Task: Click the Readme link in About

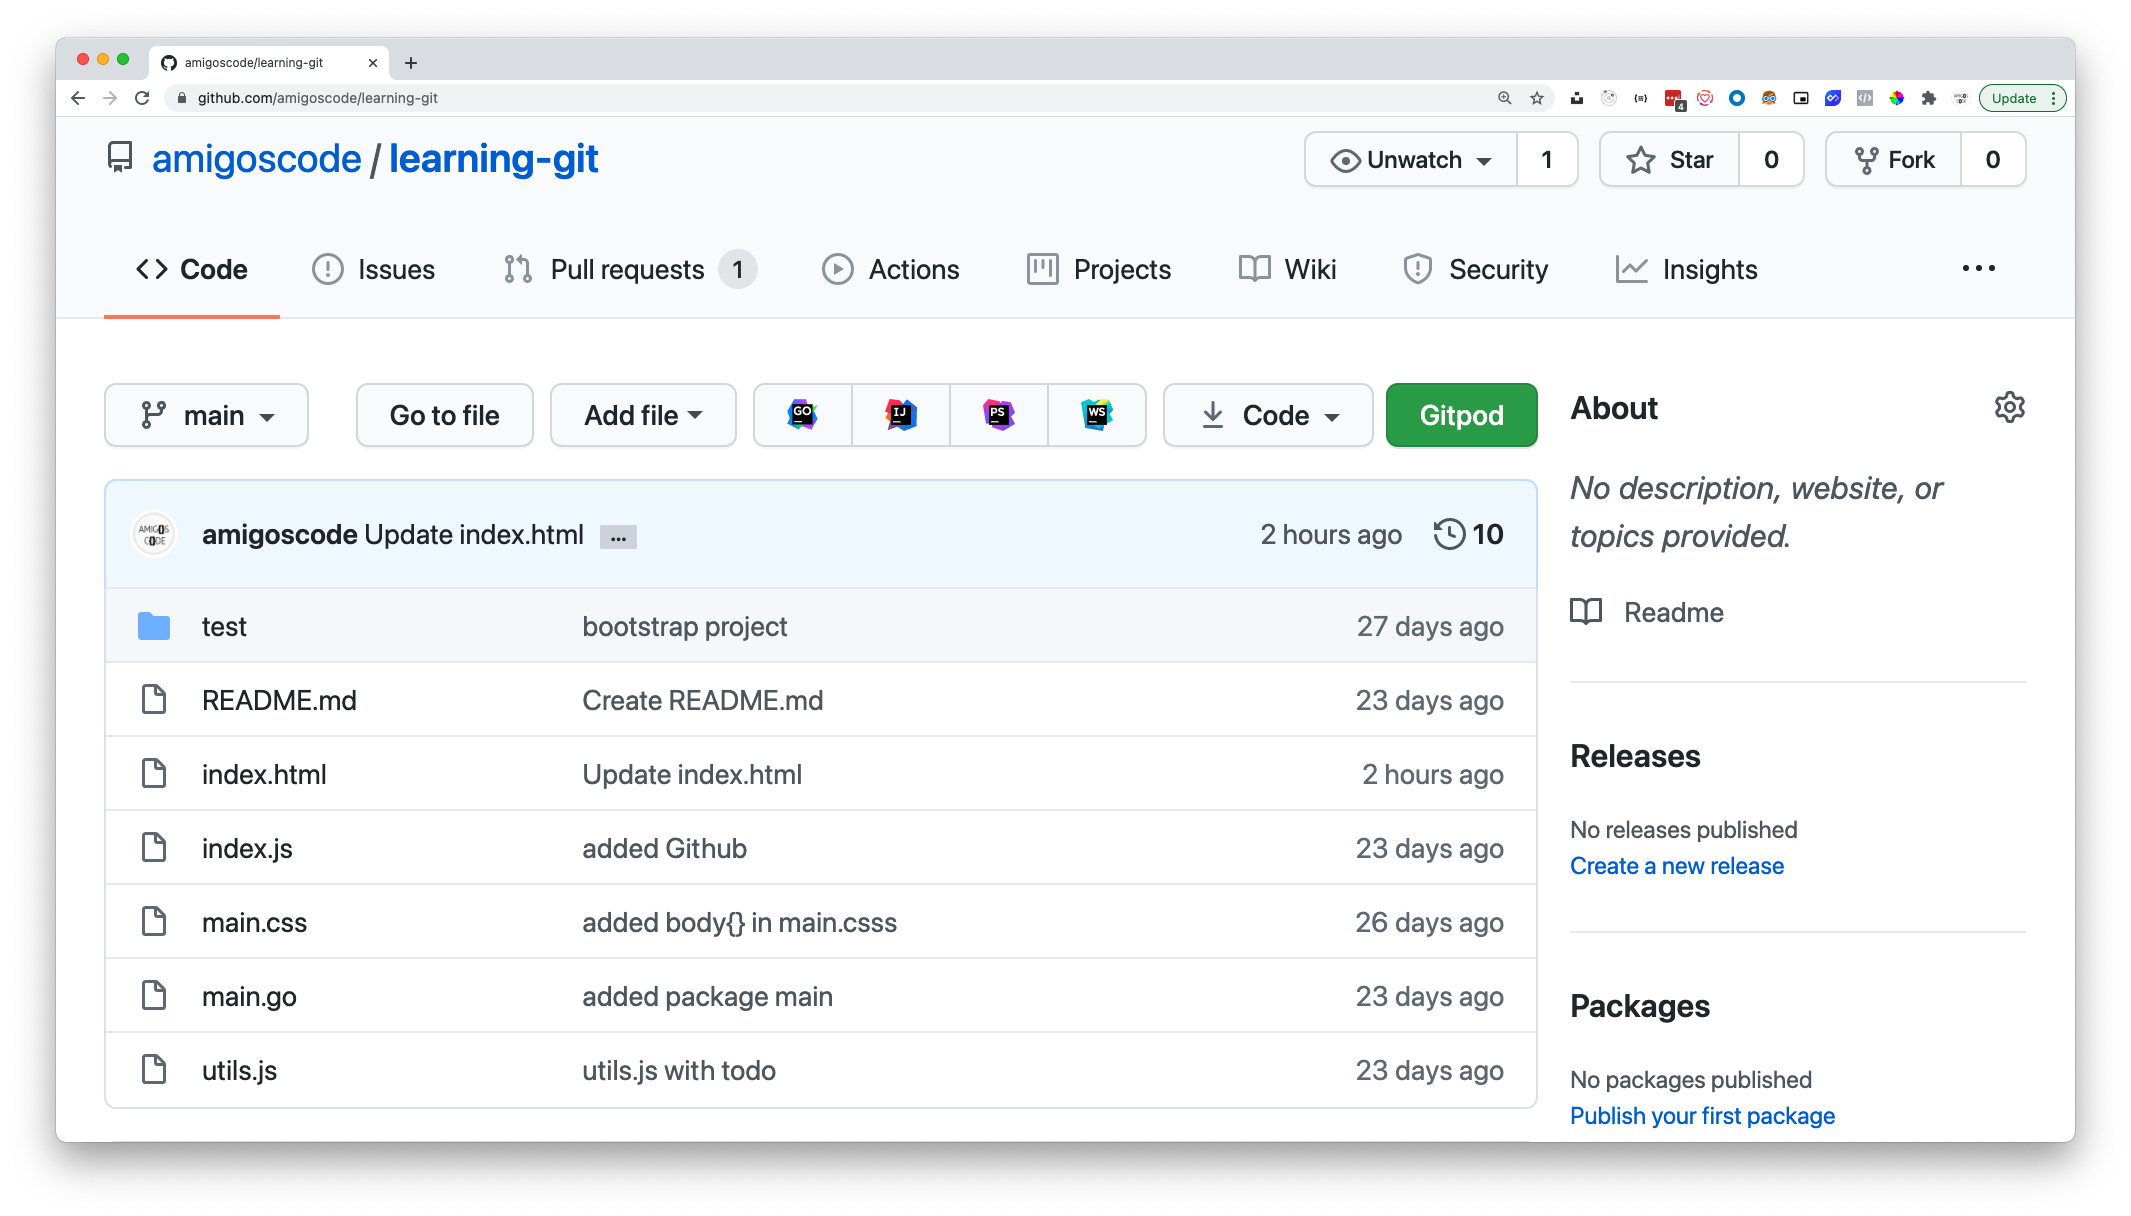Action: point(1673,612)
